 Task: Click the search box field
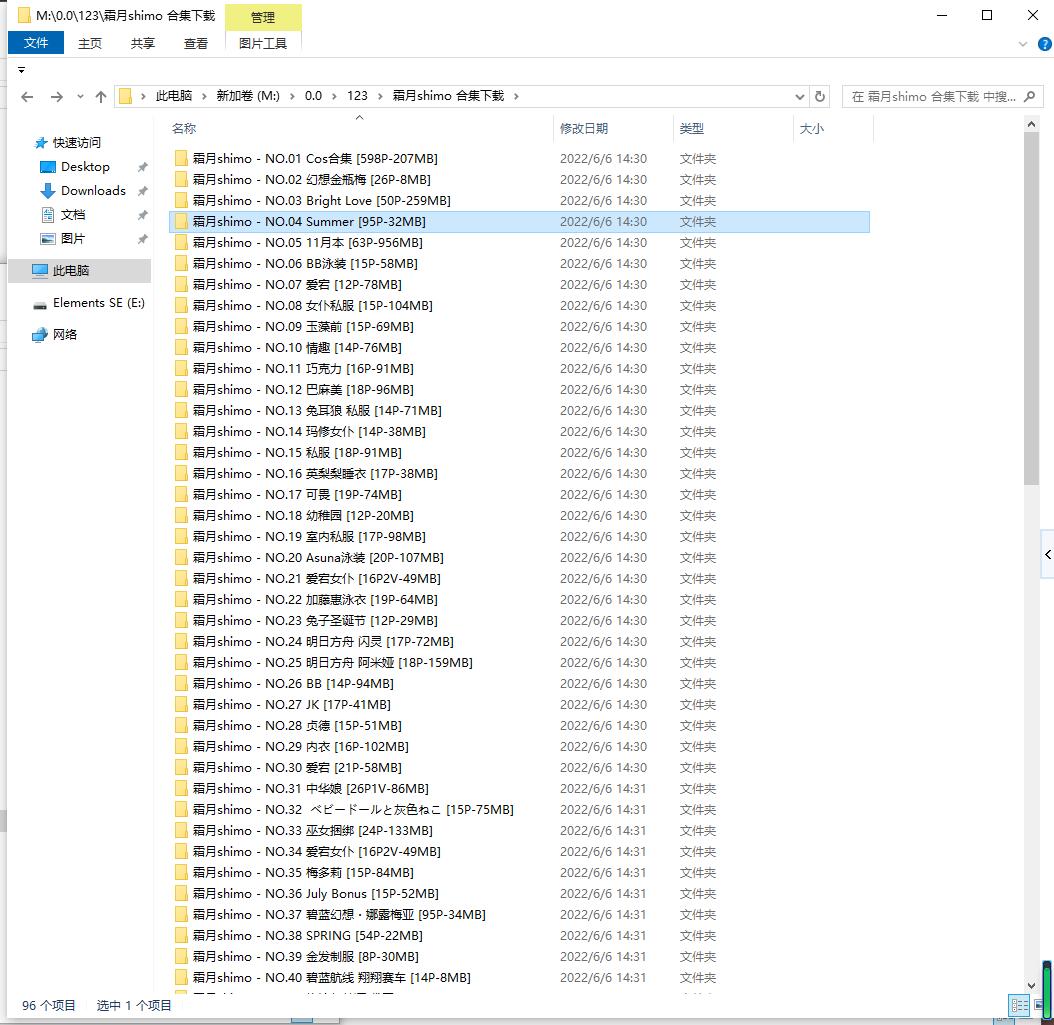[932, 96]
